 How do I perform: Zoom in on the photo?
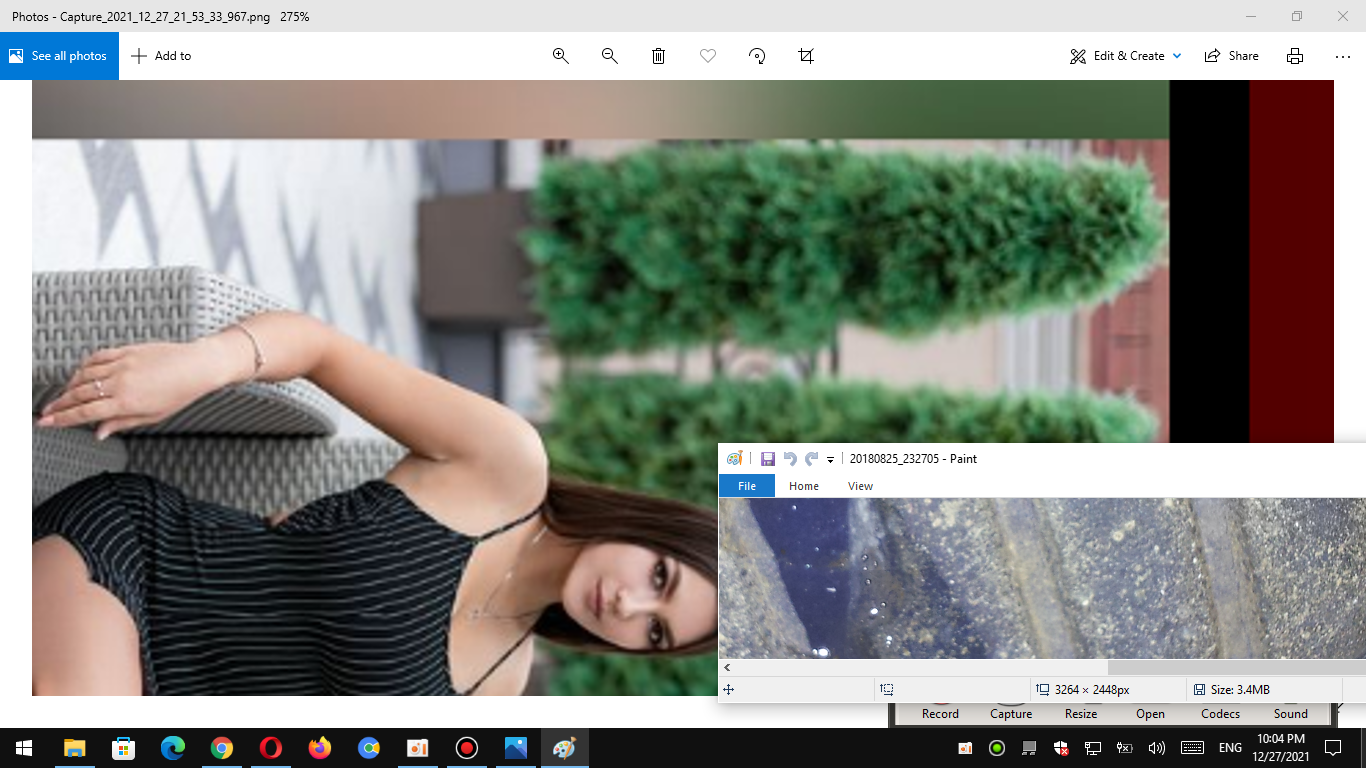coord(561,56)
